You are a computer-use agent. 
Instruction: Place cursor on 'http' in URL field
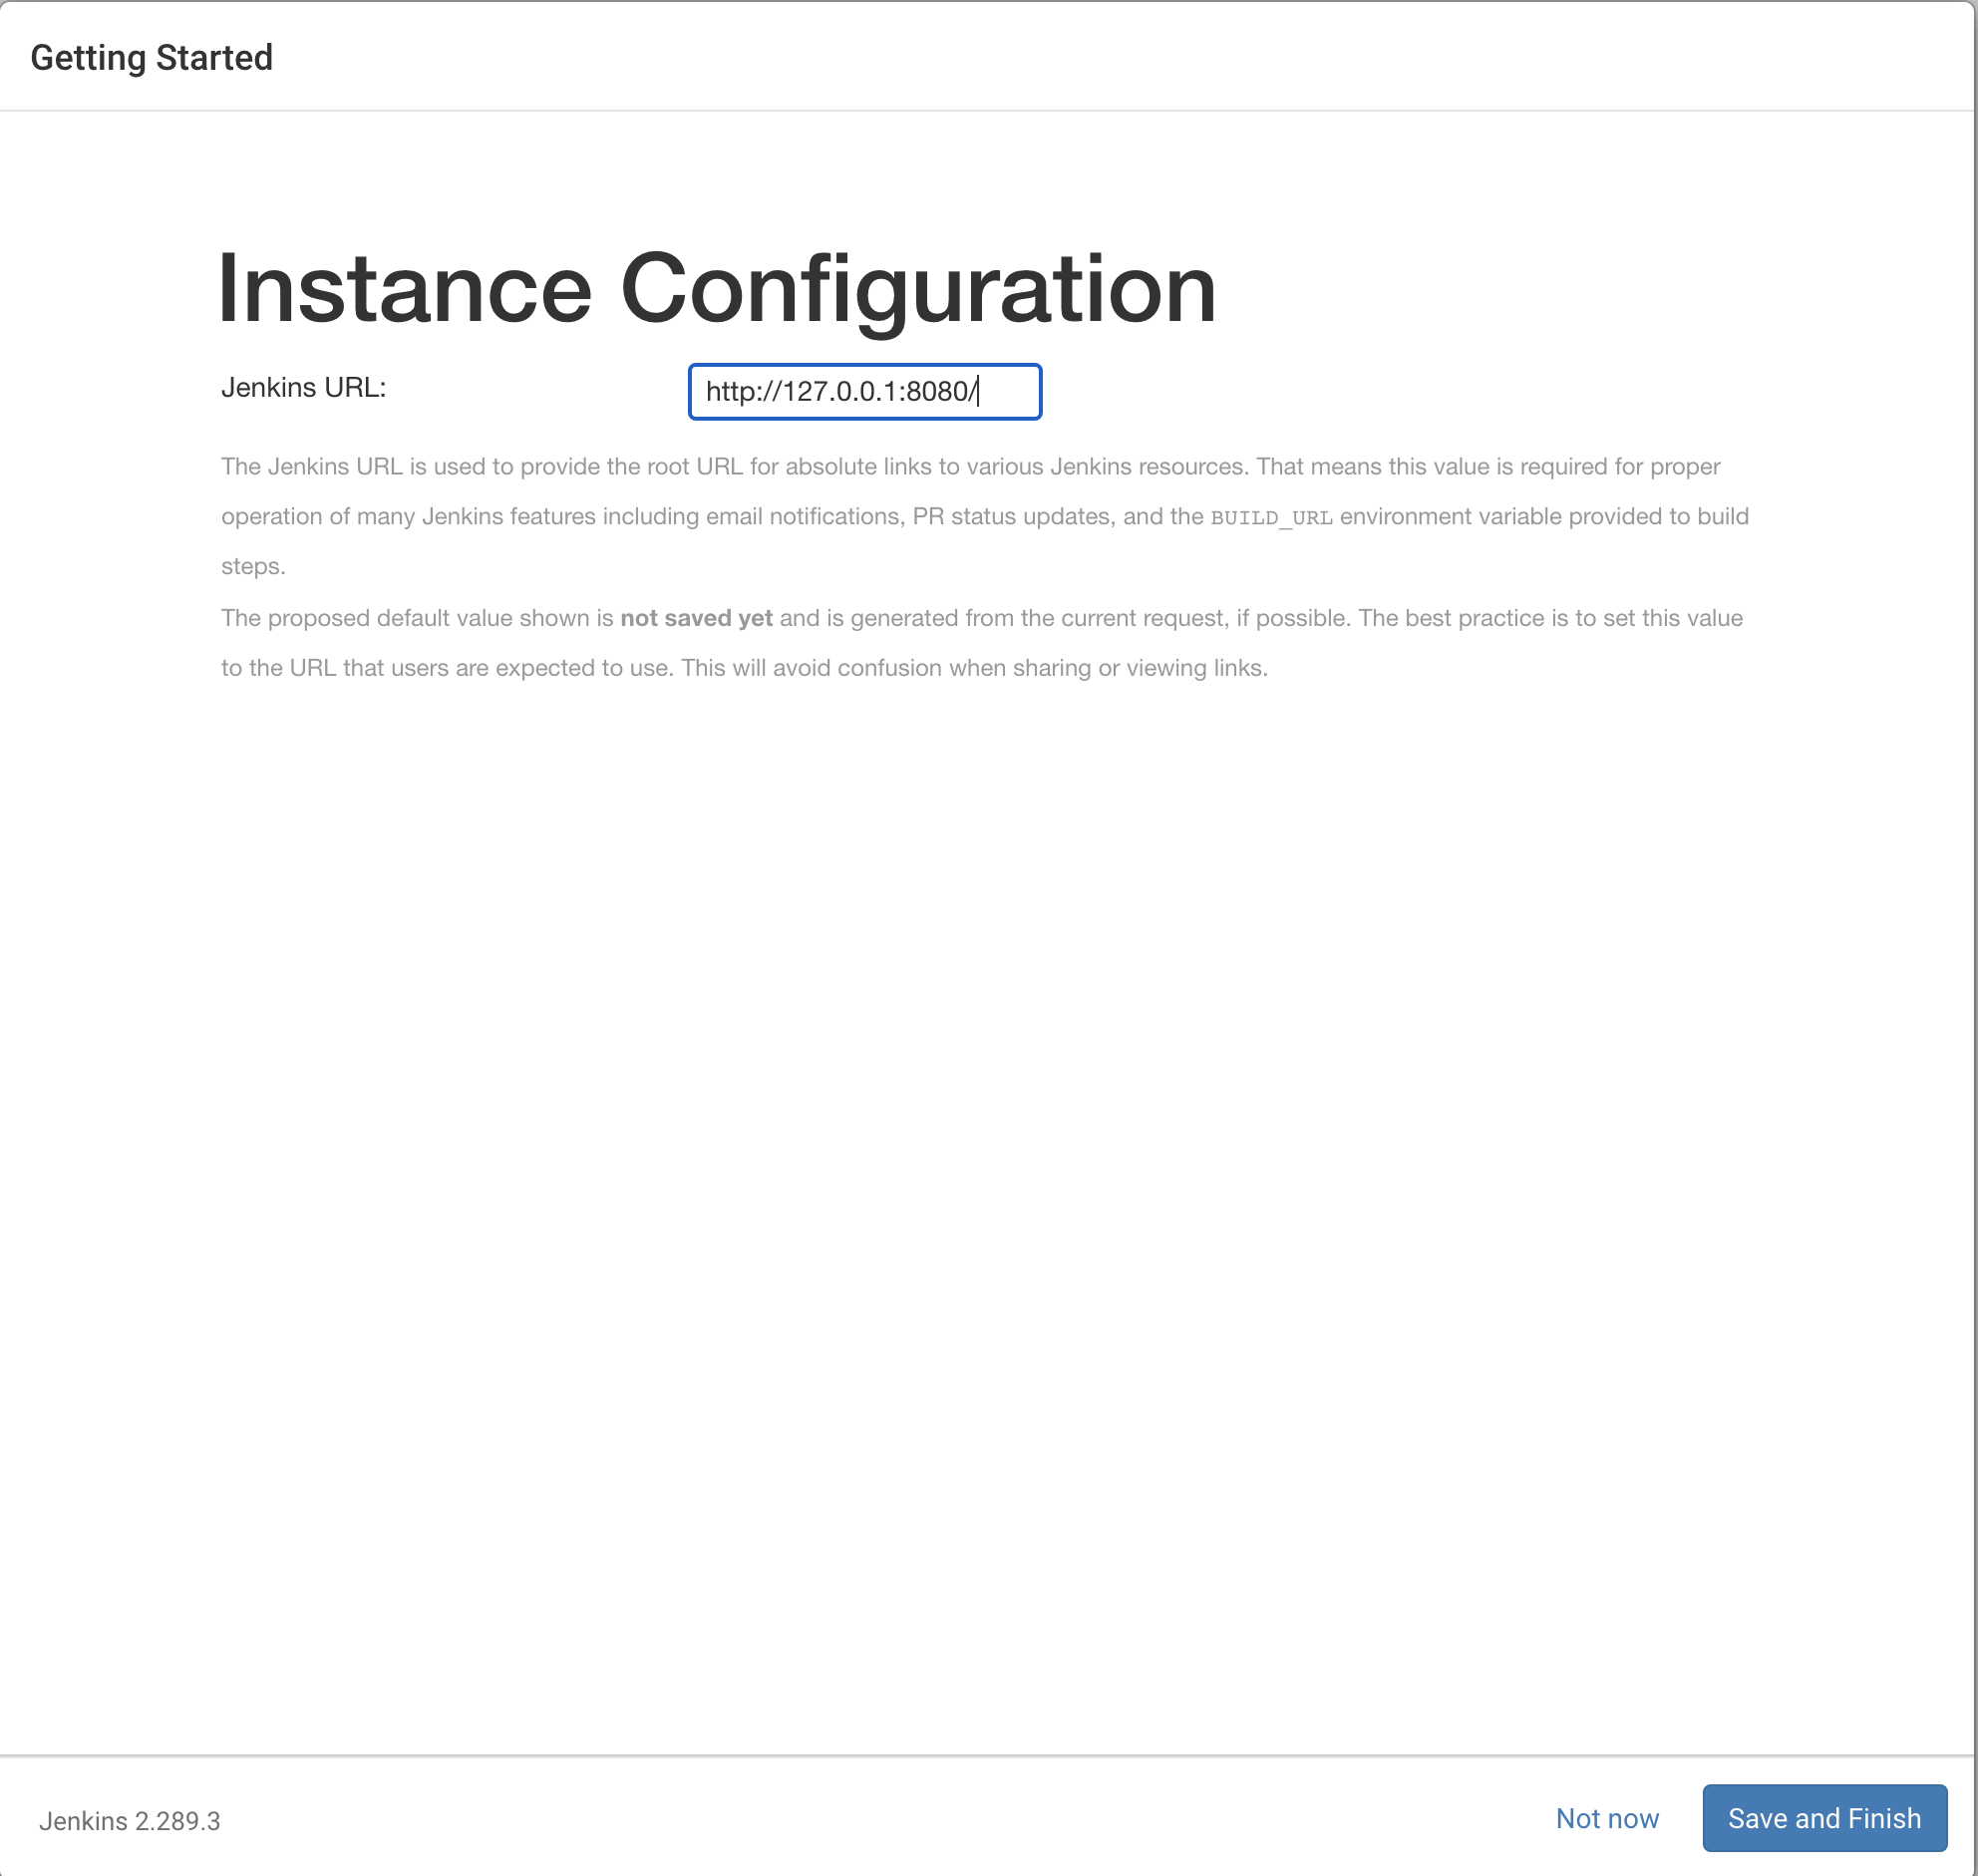click(727, 391)
